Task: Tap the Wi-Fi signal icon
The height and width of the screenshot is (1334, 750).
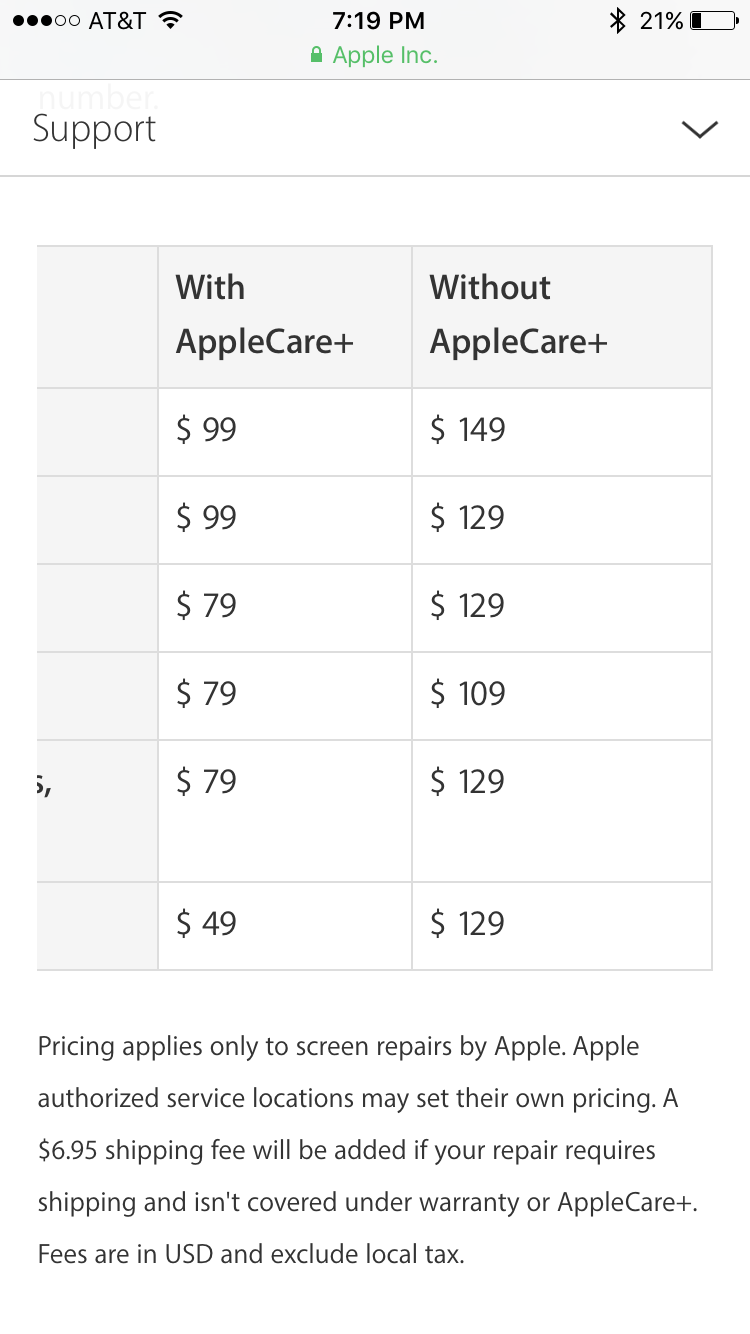Action: pos(171,20)
